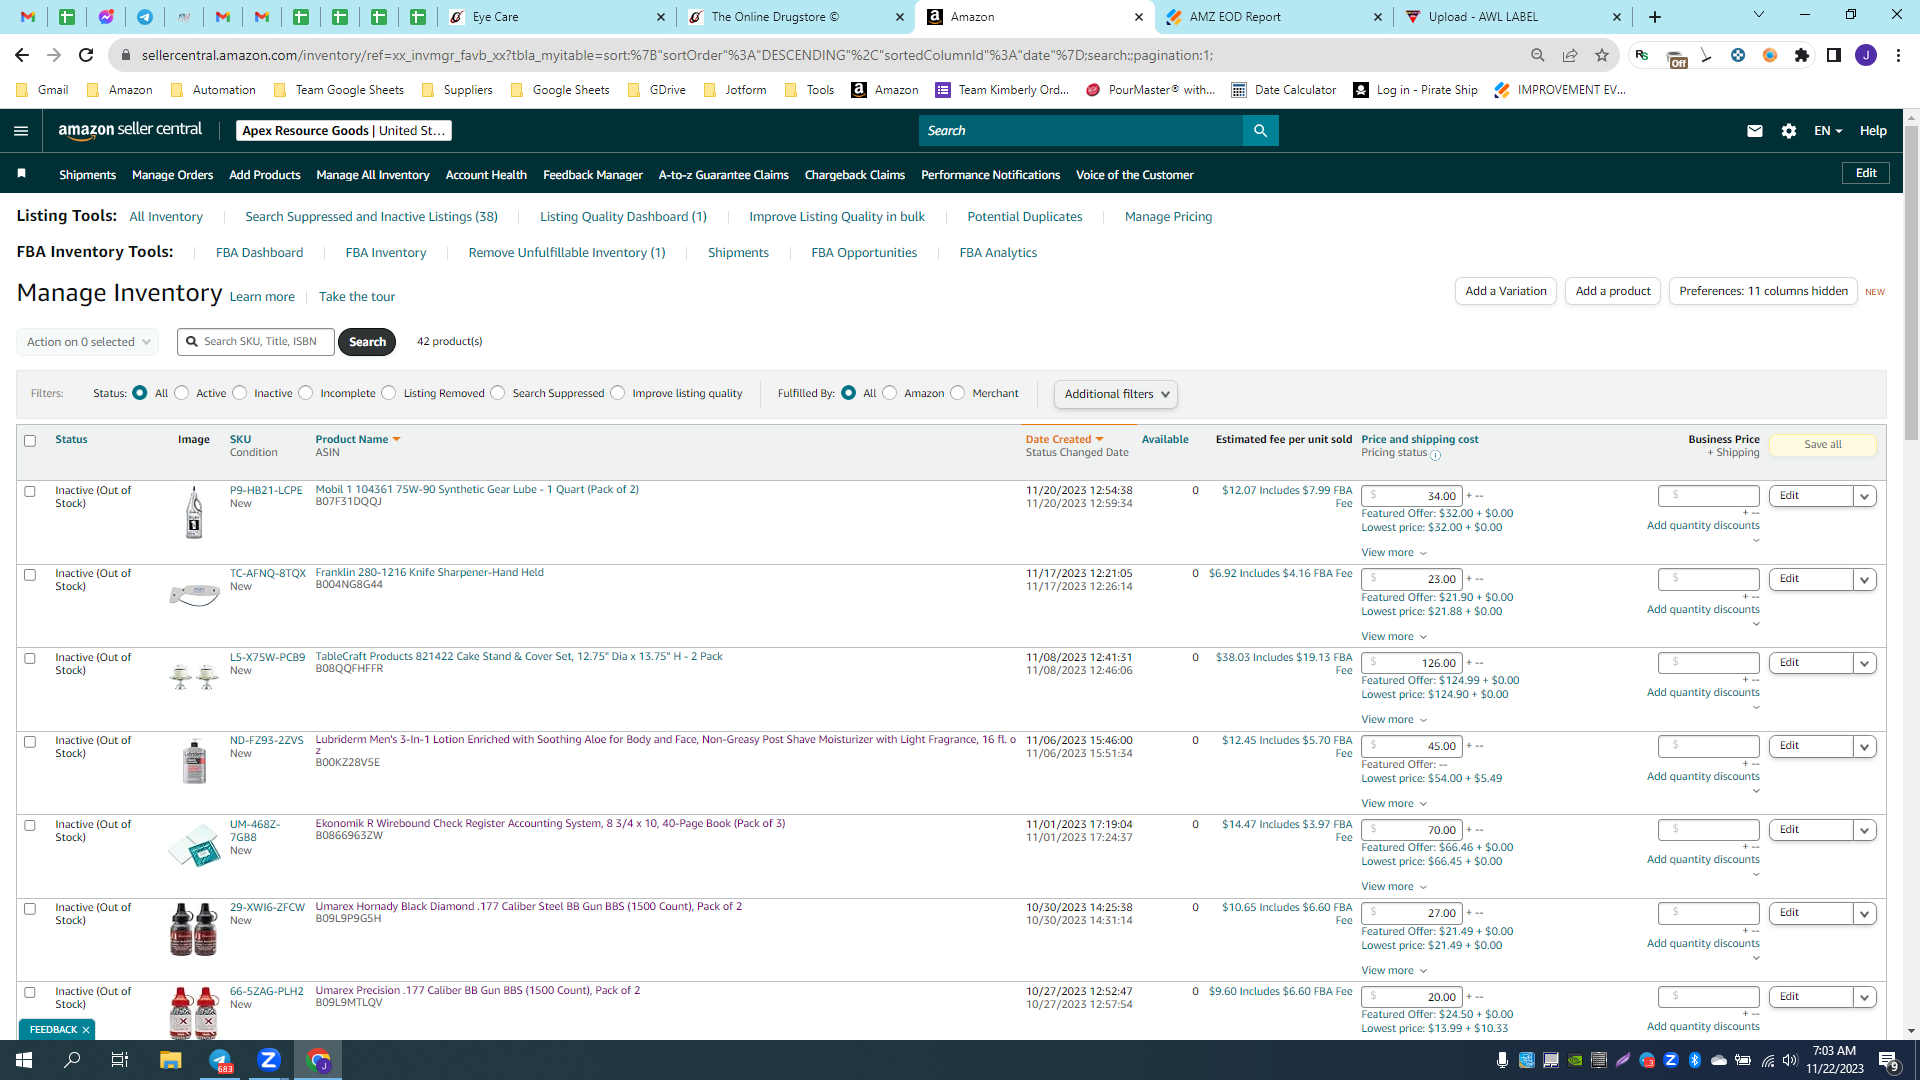Open the Chrome extensions puzzle icon
The image size is (1920, 1080).
click(1802, 55)
